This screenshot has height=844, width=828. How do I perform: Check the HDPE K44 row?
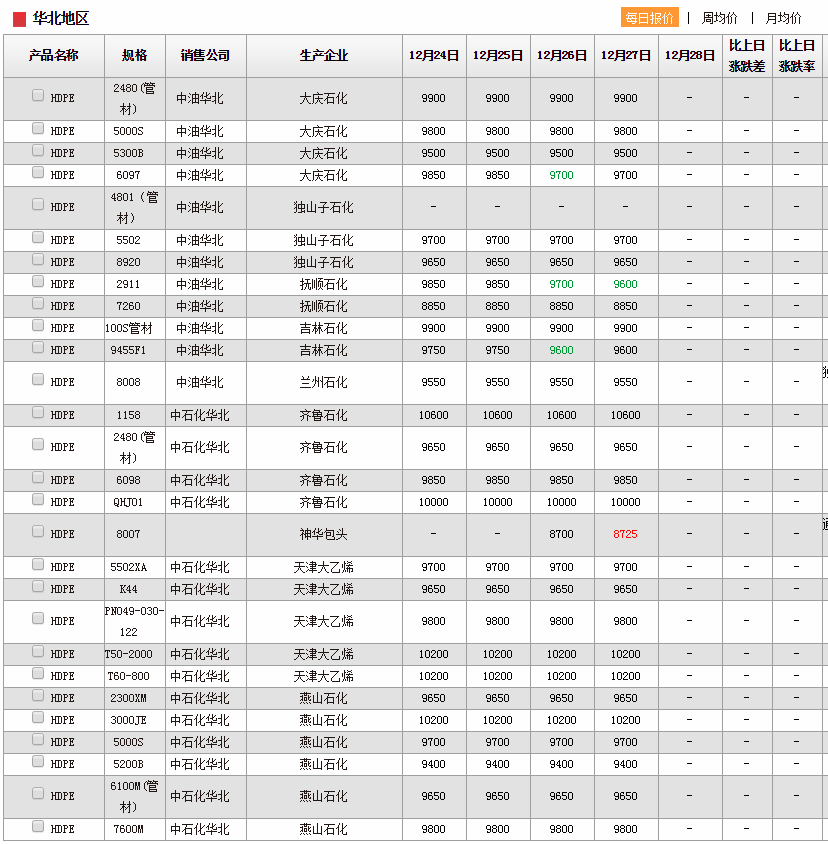38,586
